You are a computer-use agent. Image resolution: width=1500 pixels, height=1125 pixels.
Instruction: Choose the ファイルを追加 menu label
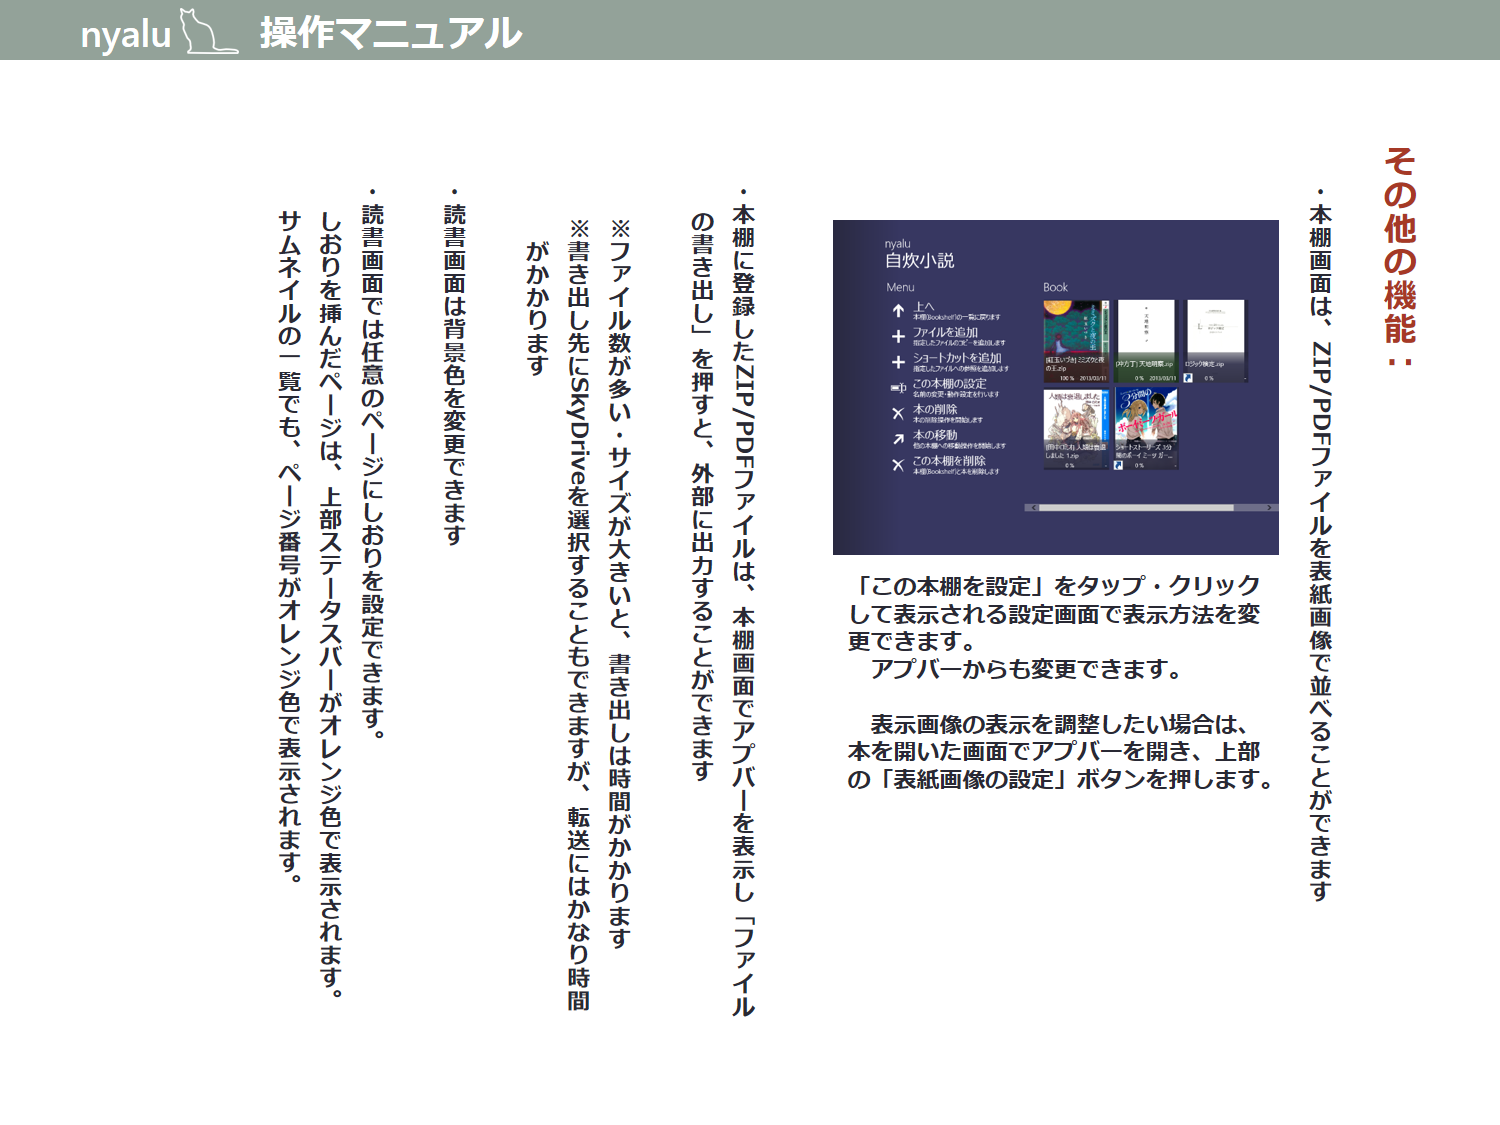point(945,332)
